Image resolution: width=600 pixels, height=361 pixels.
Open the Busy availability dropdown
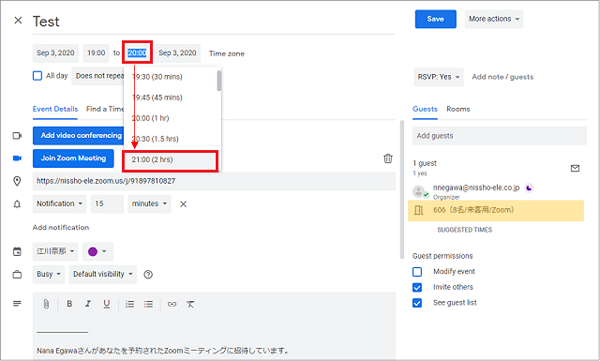[x=49, y=274]
